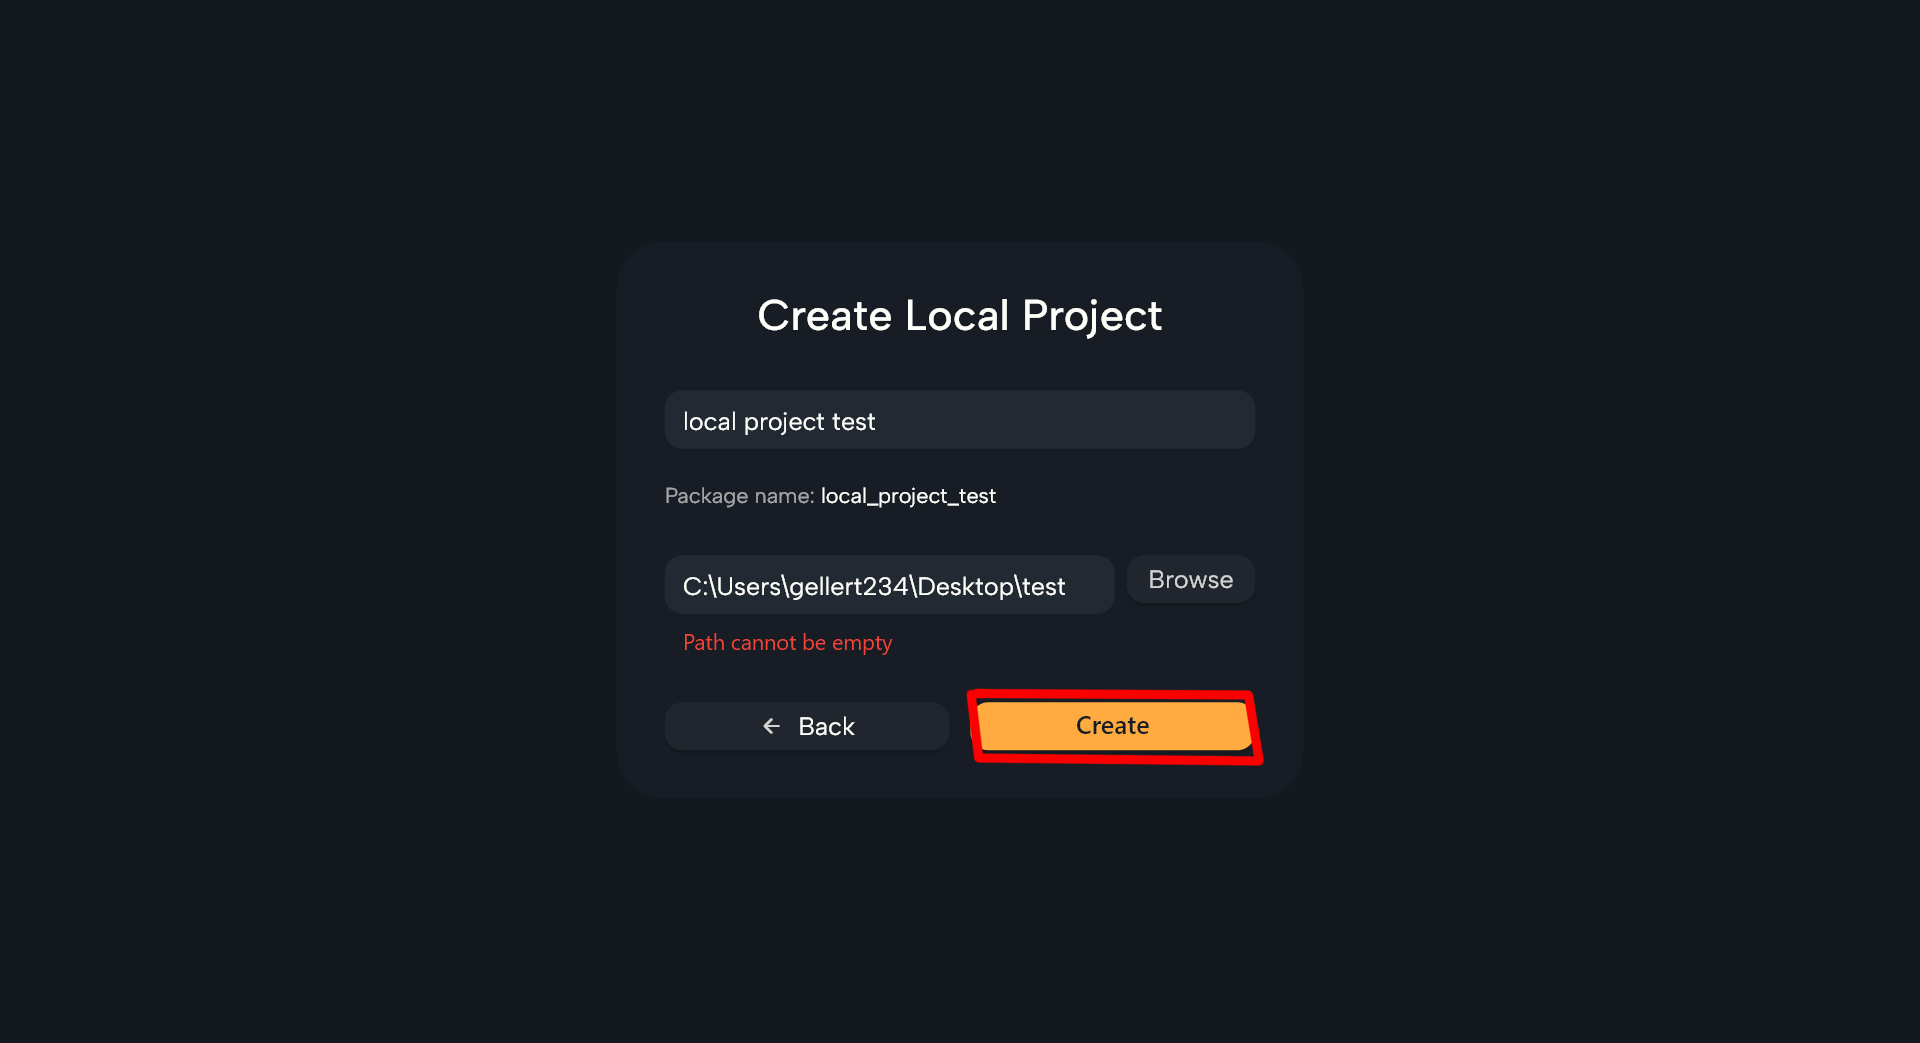Click the word 'Local' in the dialog title
The image size is (1920, 1043).
click(957, 316)
